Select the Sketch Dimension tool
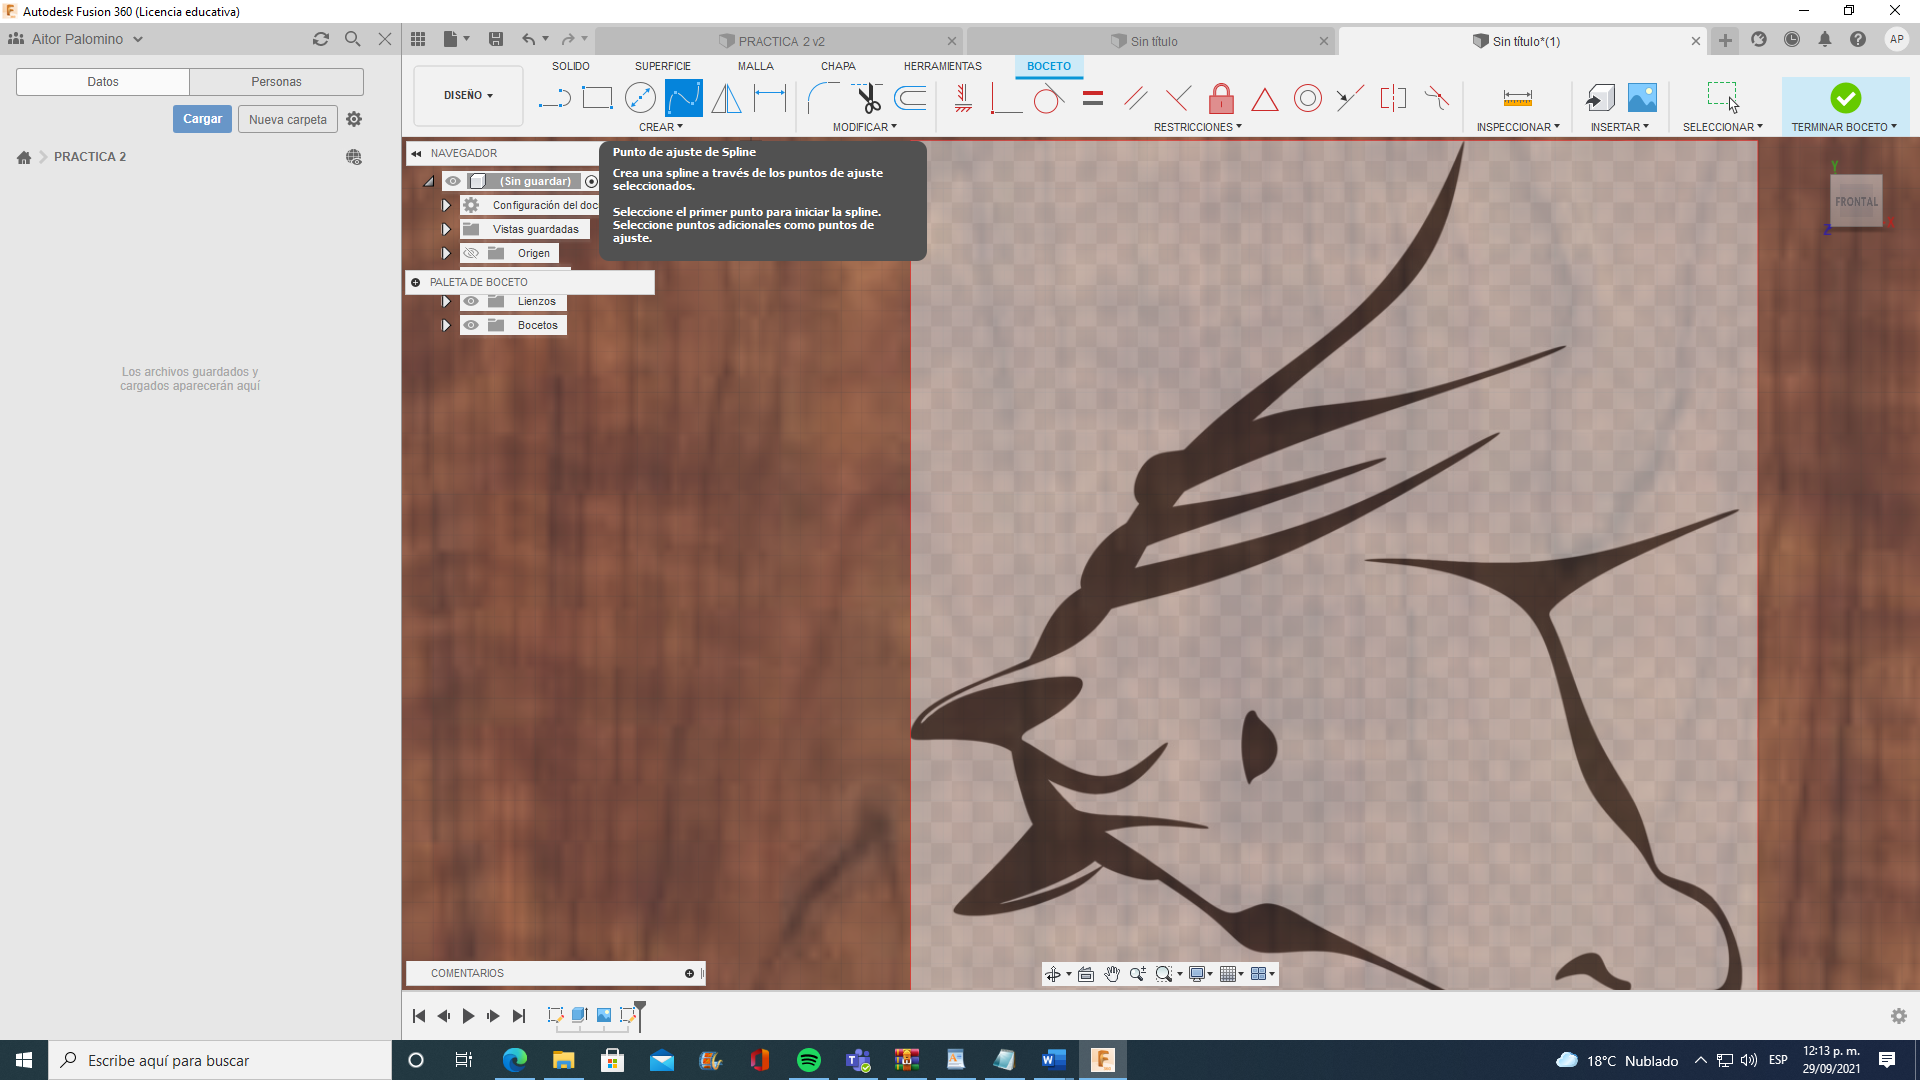The height and width of the screenshot is (1080, 1920). 770,98
